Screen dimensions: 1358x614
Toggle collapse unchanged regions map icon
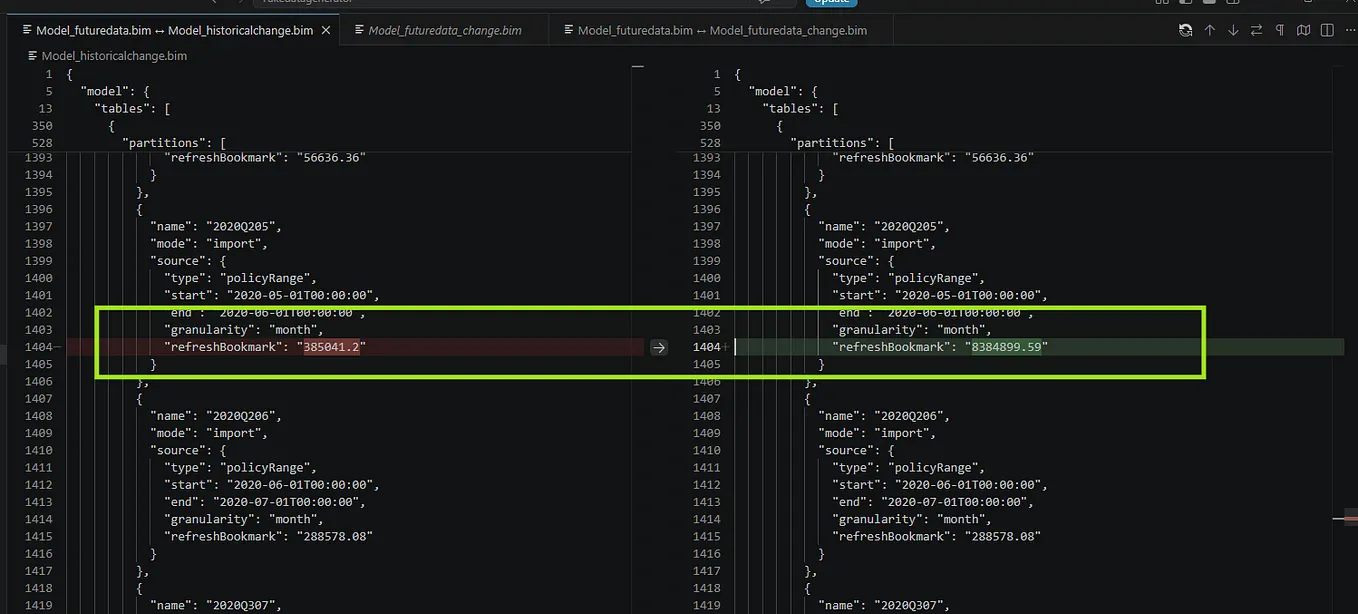click(1303, 30)
